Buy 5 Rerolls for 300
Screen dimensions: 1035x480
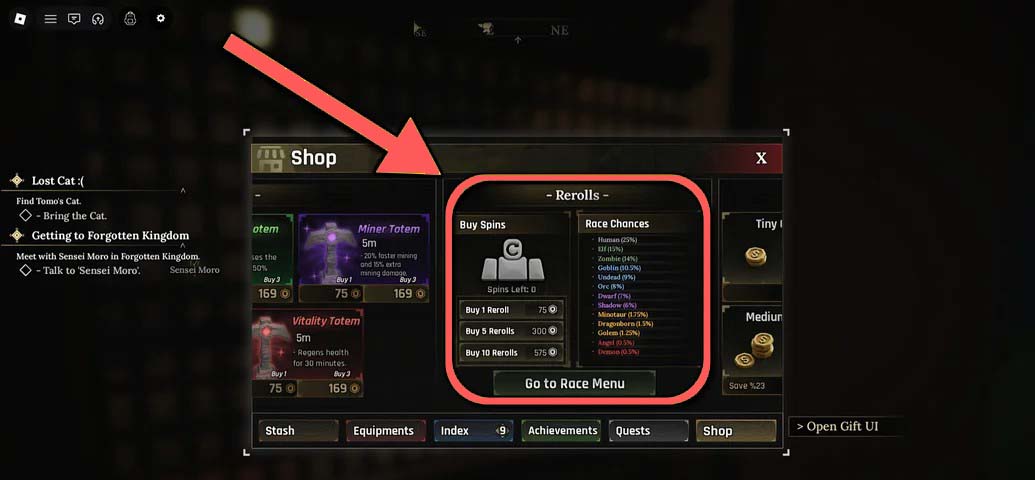point(512,331)
